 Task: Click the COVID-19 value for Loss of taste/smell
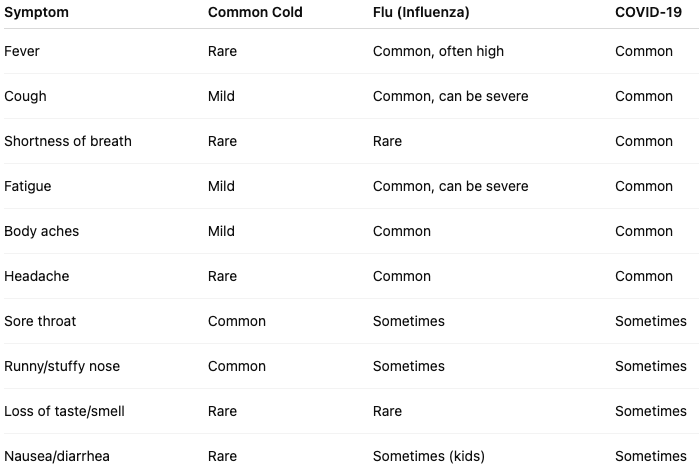click(651, 411)
